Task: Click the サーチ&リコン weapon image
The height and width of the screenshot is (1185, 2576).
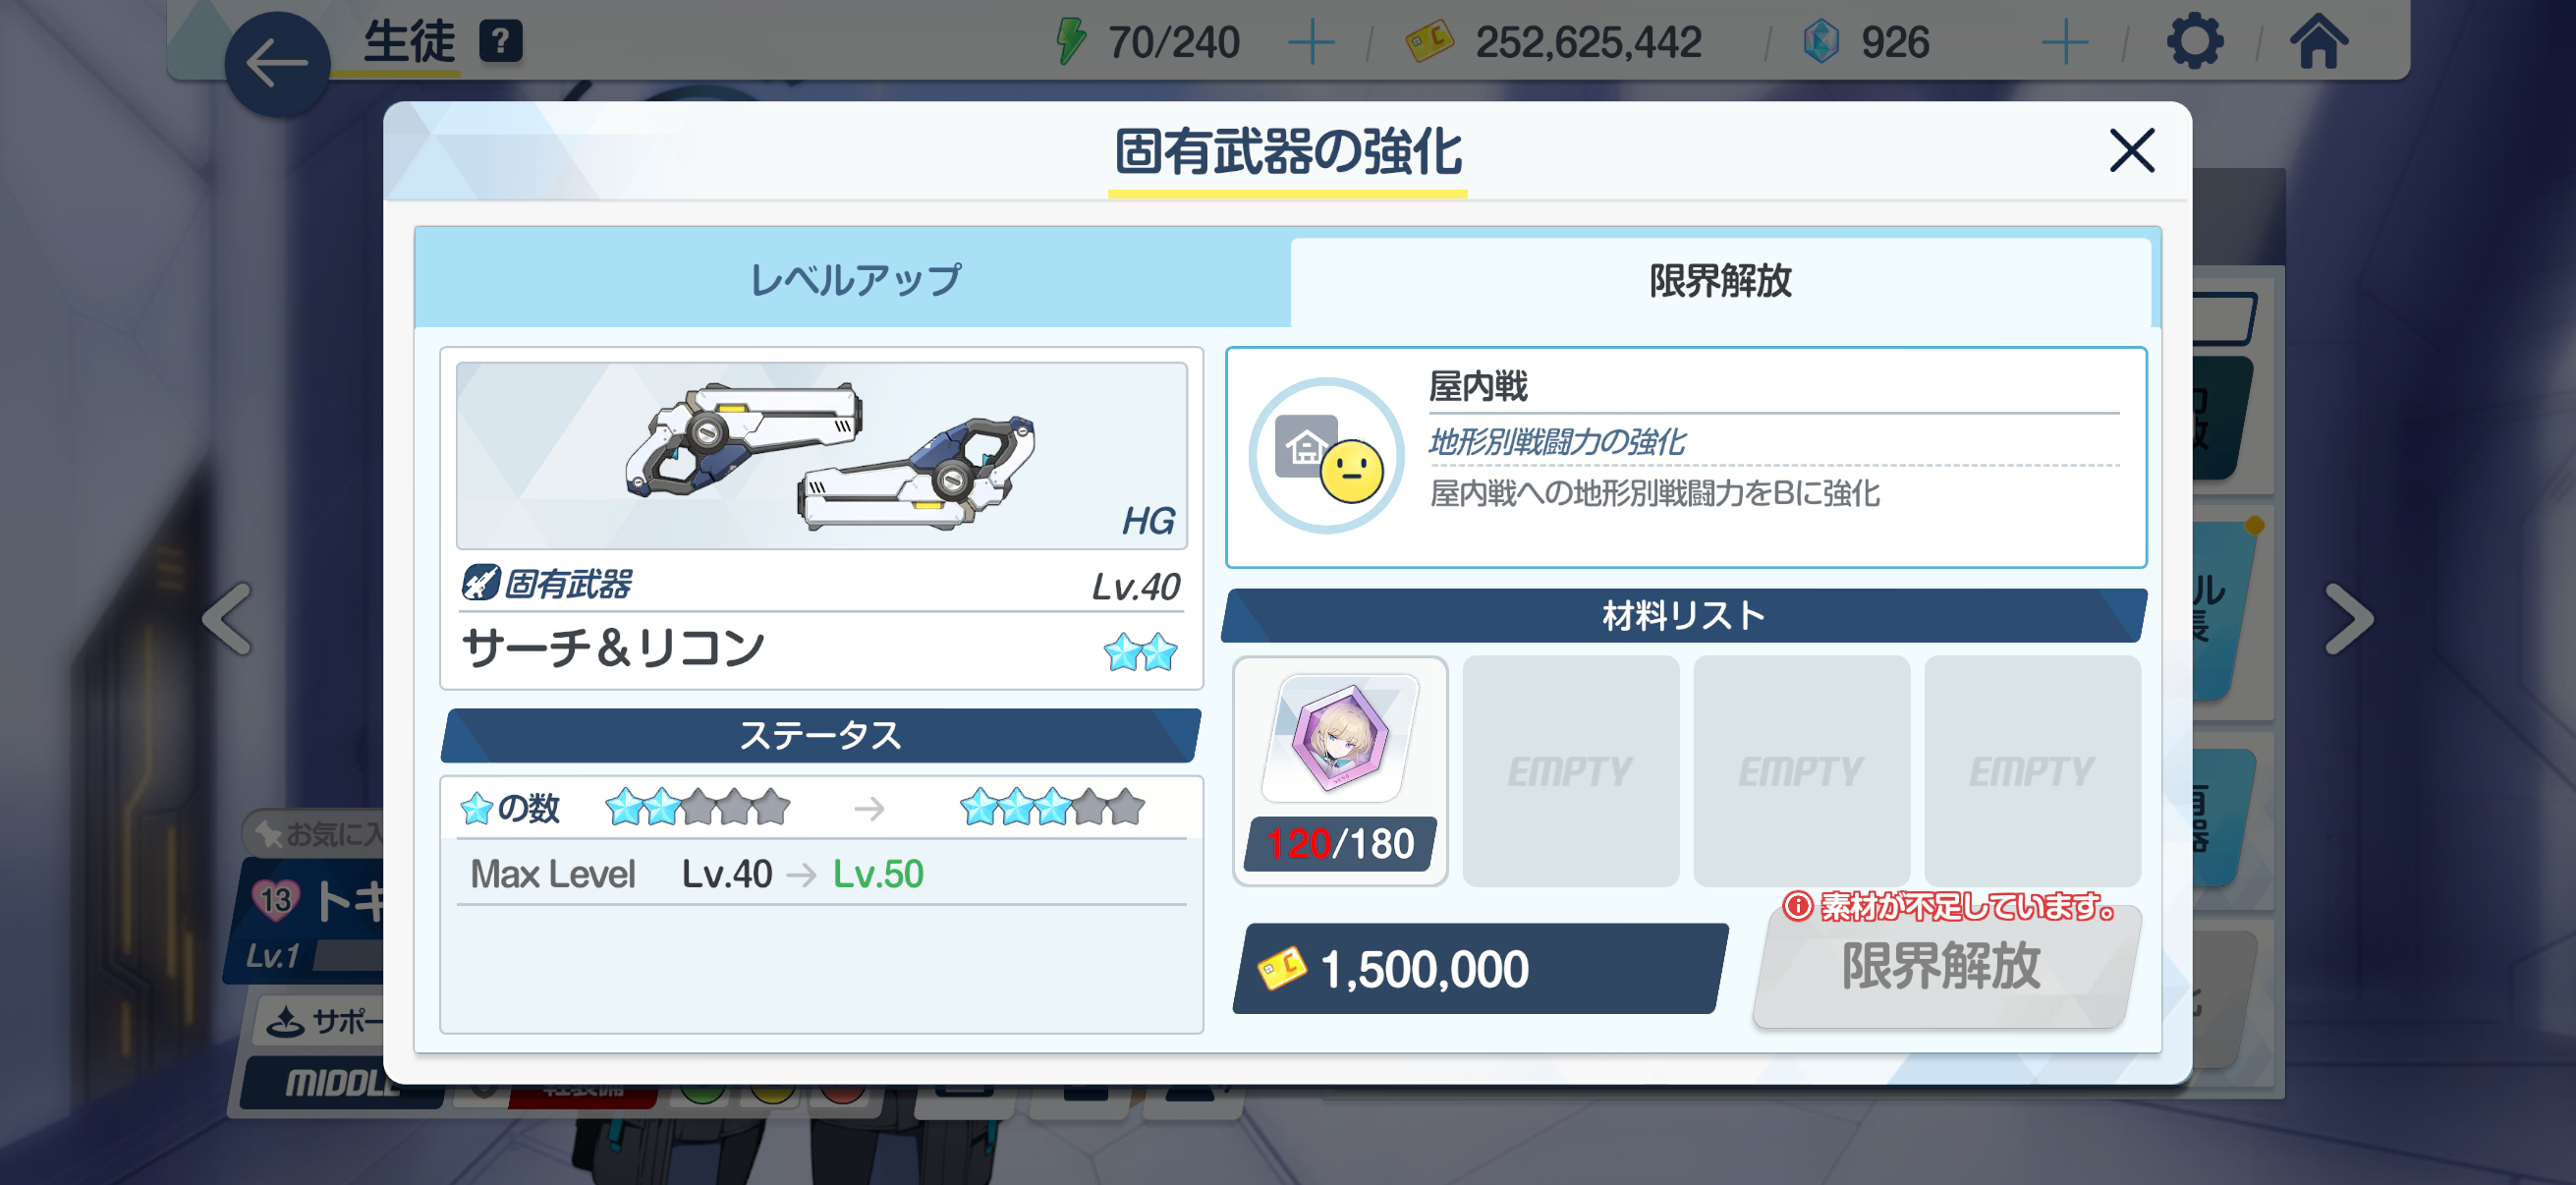Action: (821, 456)
